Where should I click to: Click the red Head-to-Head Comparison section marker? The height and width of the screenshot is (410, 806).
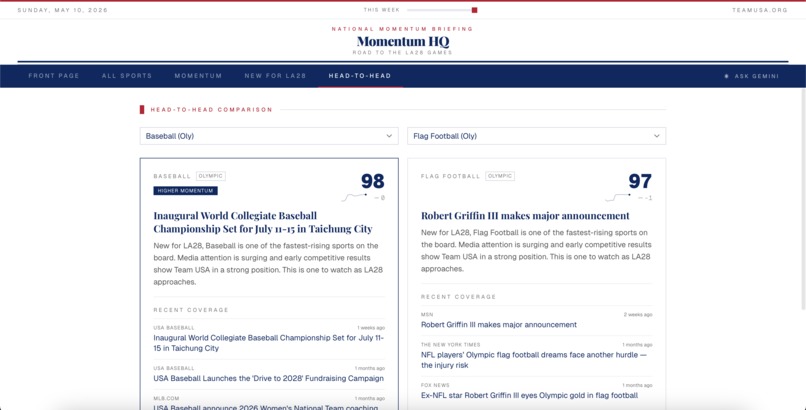click(x=142, y=109)
